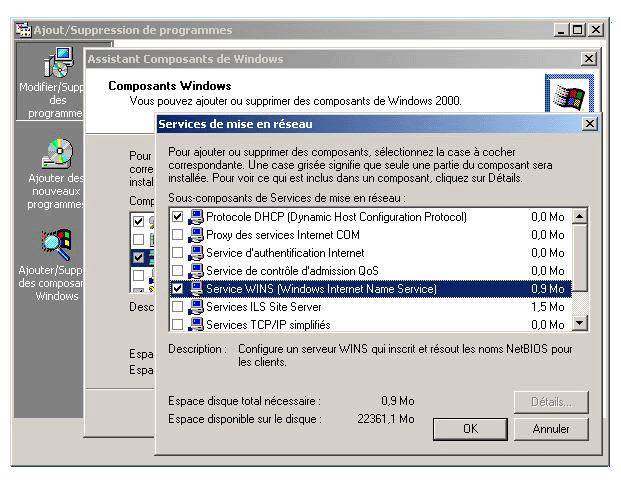Select the 'Service d'authentification Internet' row
This screenshot has height=487, width=621.
(371, 253)
